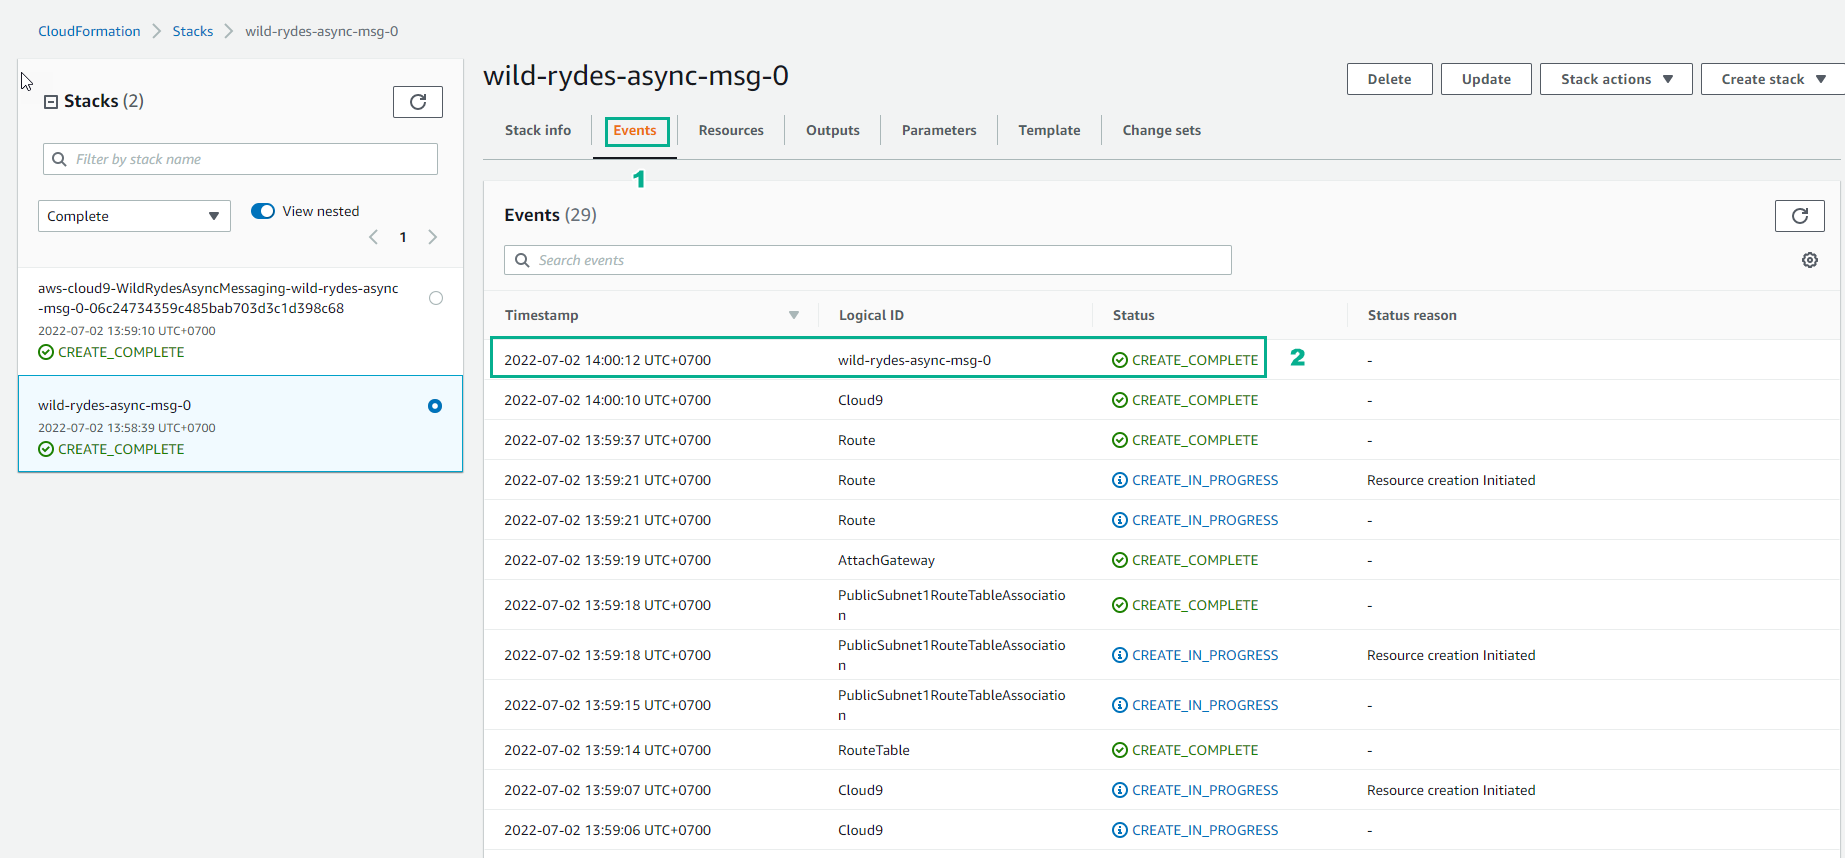Click the Logical ID column header
The height and width of the screenshot is (858, 1845).
pyautogui.click(x=871, y=315)
